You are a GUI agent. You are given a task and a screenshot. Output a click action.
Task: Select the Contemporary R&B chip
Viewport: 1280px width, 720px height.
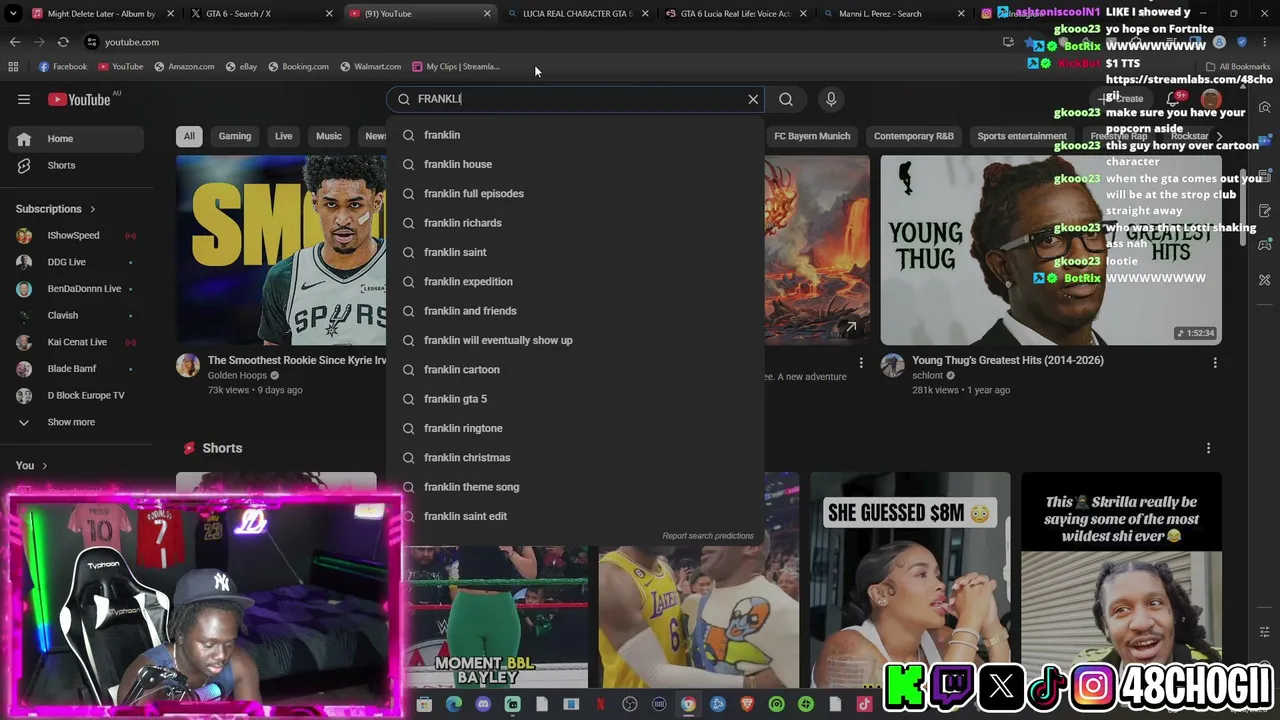[x=914, y=136]
